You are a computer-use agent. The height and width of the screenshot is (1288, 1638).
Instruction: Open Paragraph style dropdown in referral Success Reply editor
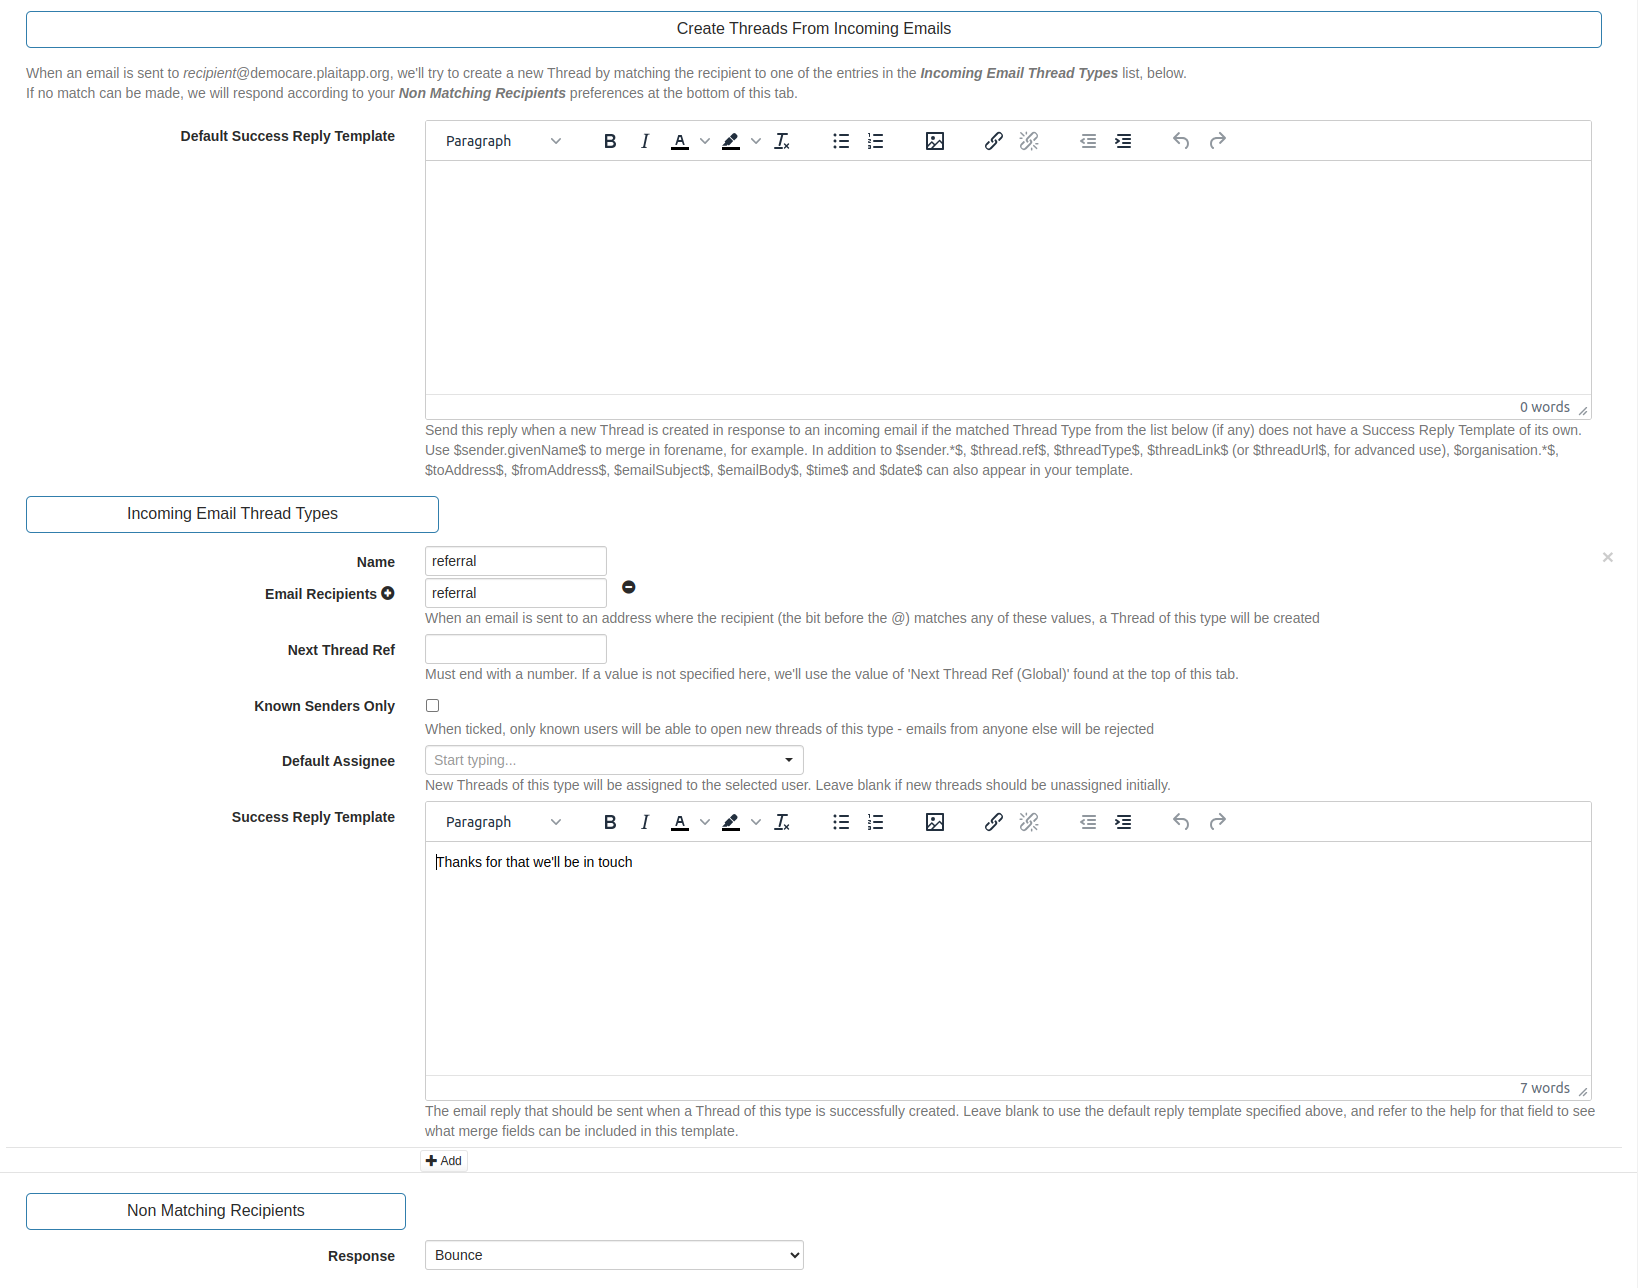[503, 822]
